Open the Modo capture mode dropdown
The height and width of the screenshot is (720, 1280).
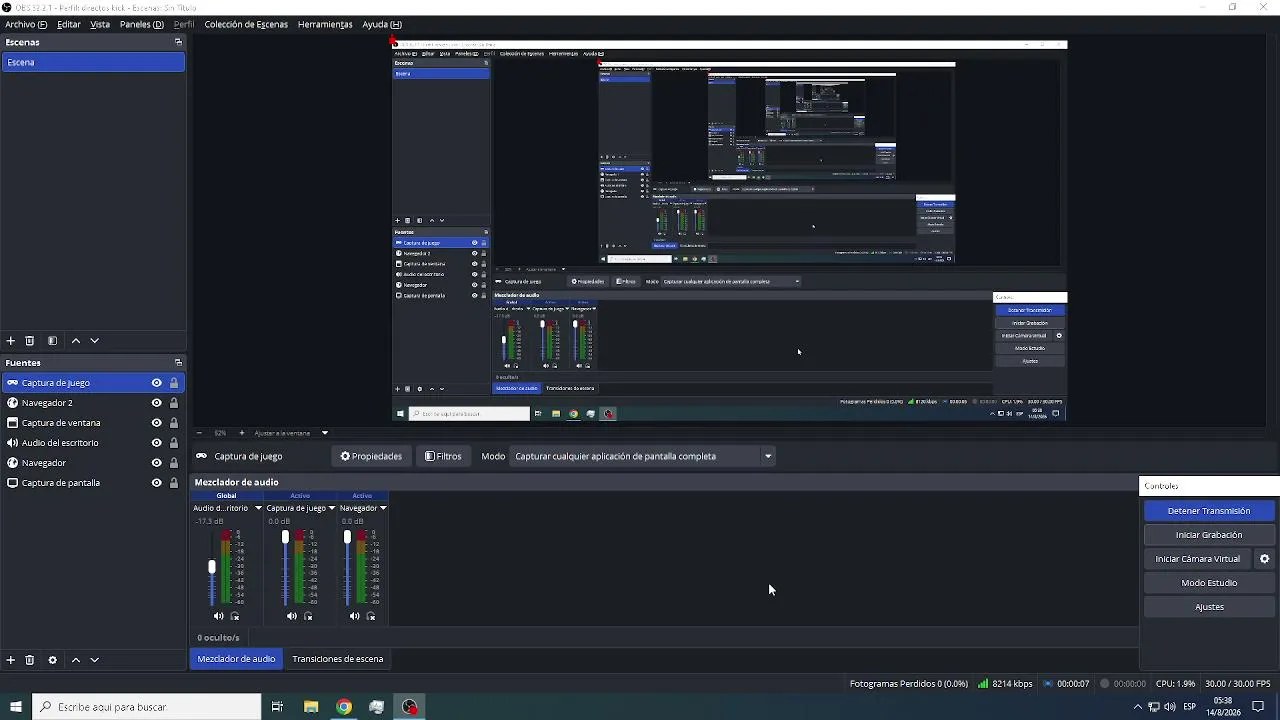pyautogui.click(x=643, y=456)
